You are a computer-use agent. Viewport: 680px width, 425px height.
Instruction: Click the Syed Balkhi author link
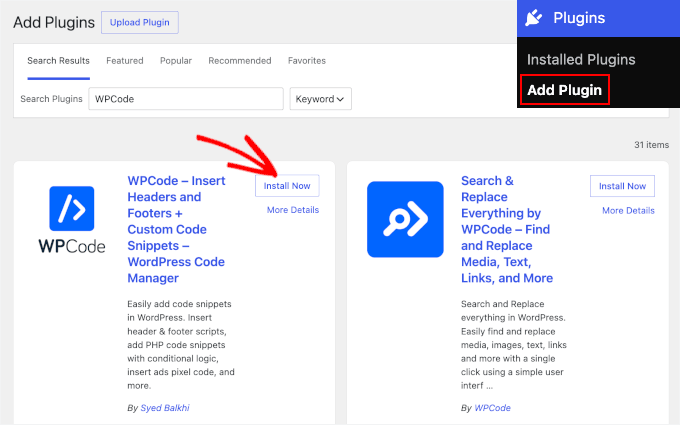pyautogui.click(x=165, y=408)
